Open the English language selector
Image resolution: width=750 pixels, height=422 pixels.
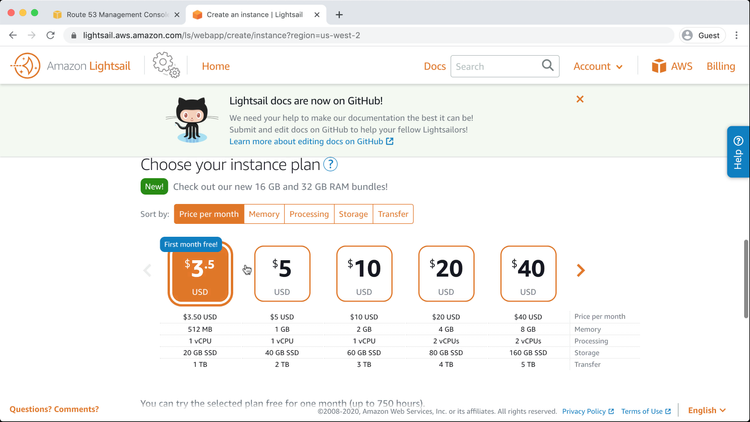coord(707,410)
